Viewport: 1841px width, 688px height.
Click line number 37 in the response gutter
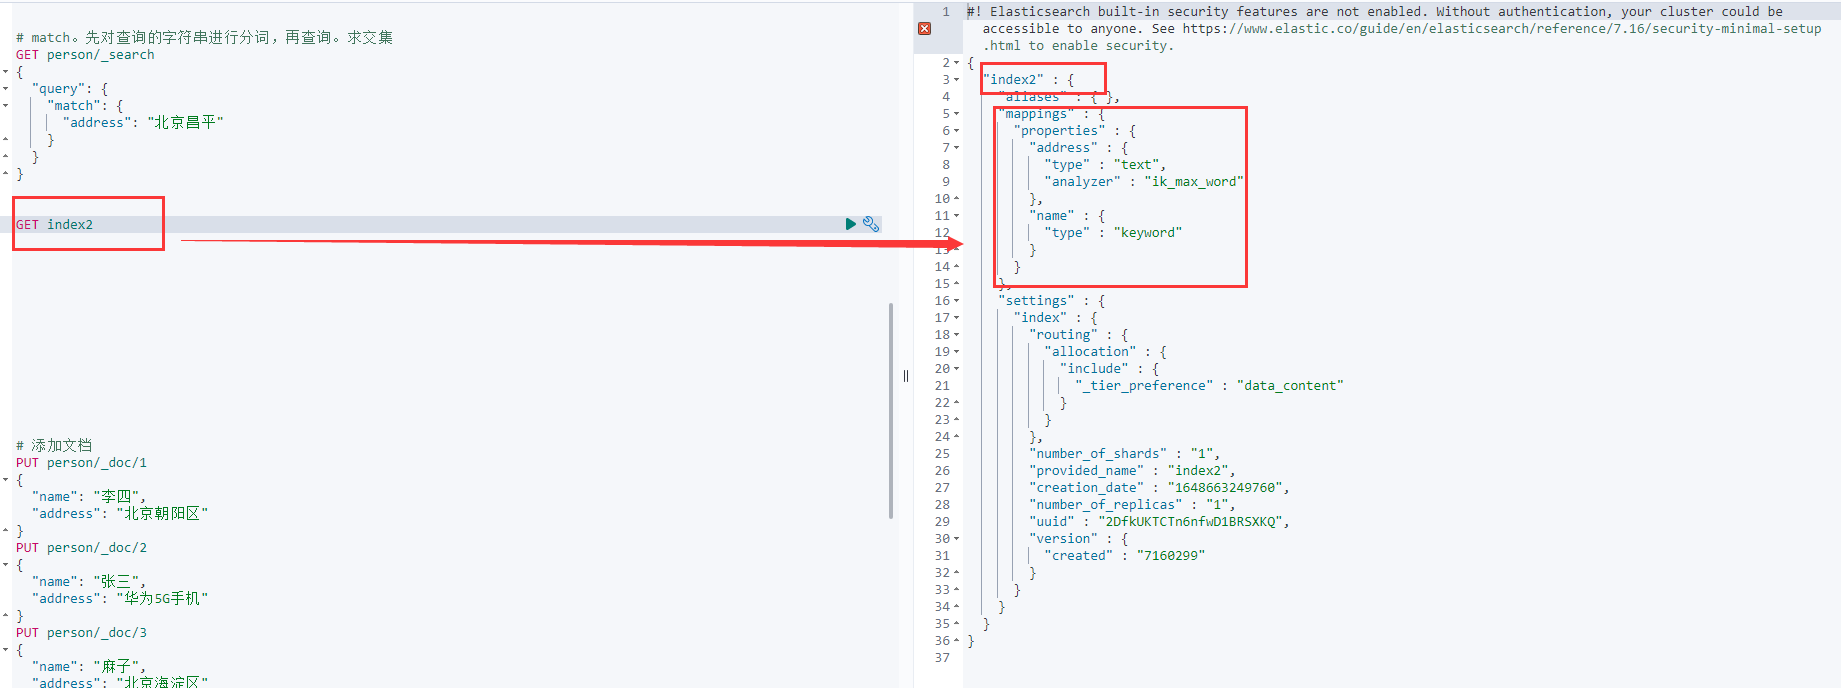pyautogui.click(x=942, y=657)
